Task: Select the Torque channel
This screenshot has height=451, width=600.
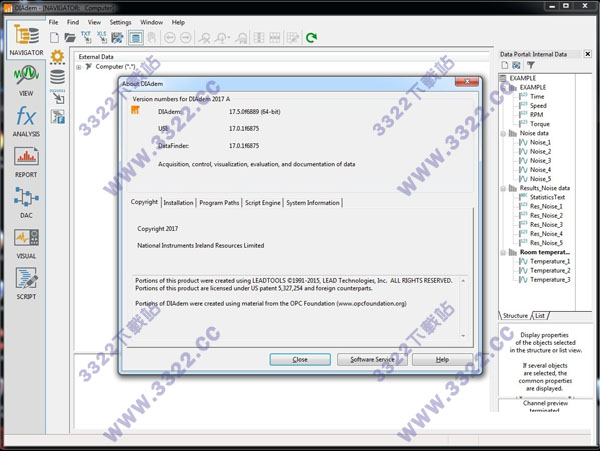Action: click(x=540, y=124)
